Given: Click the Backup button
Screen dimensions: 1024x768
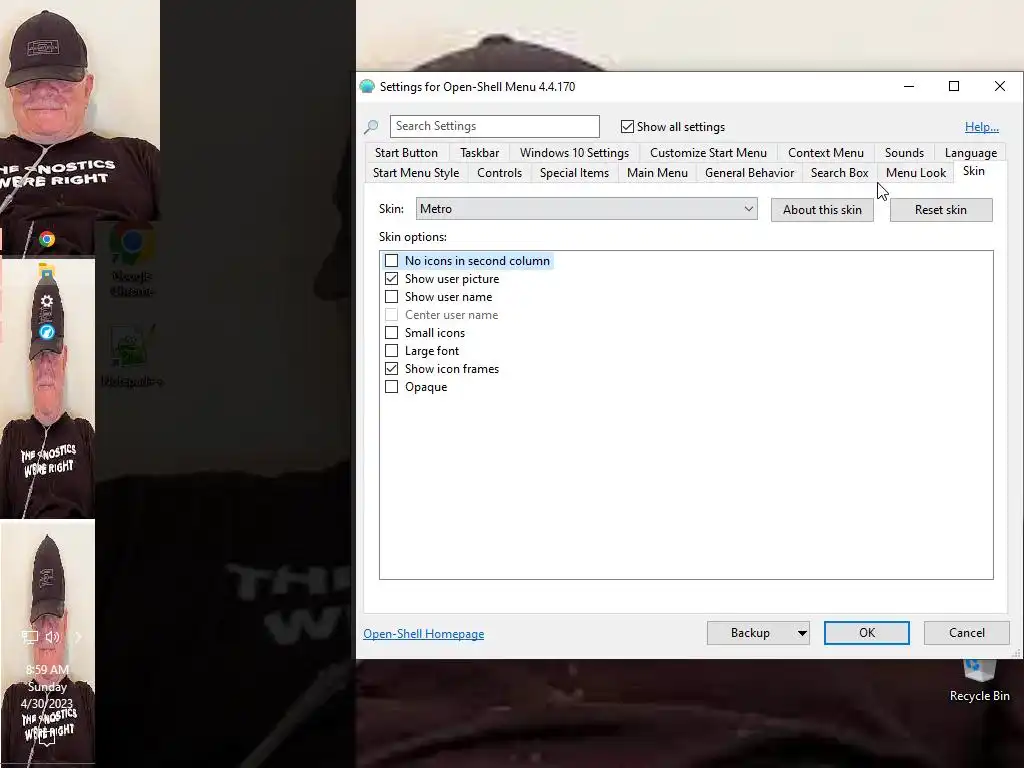Looking at the screenshot, I should point(750,633).
